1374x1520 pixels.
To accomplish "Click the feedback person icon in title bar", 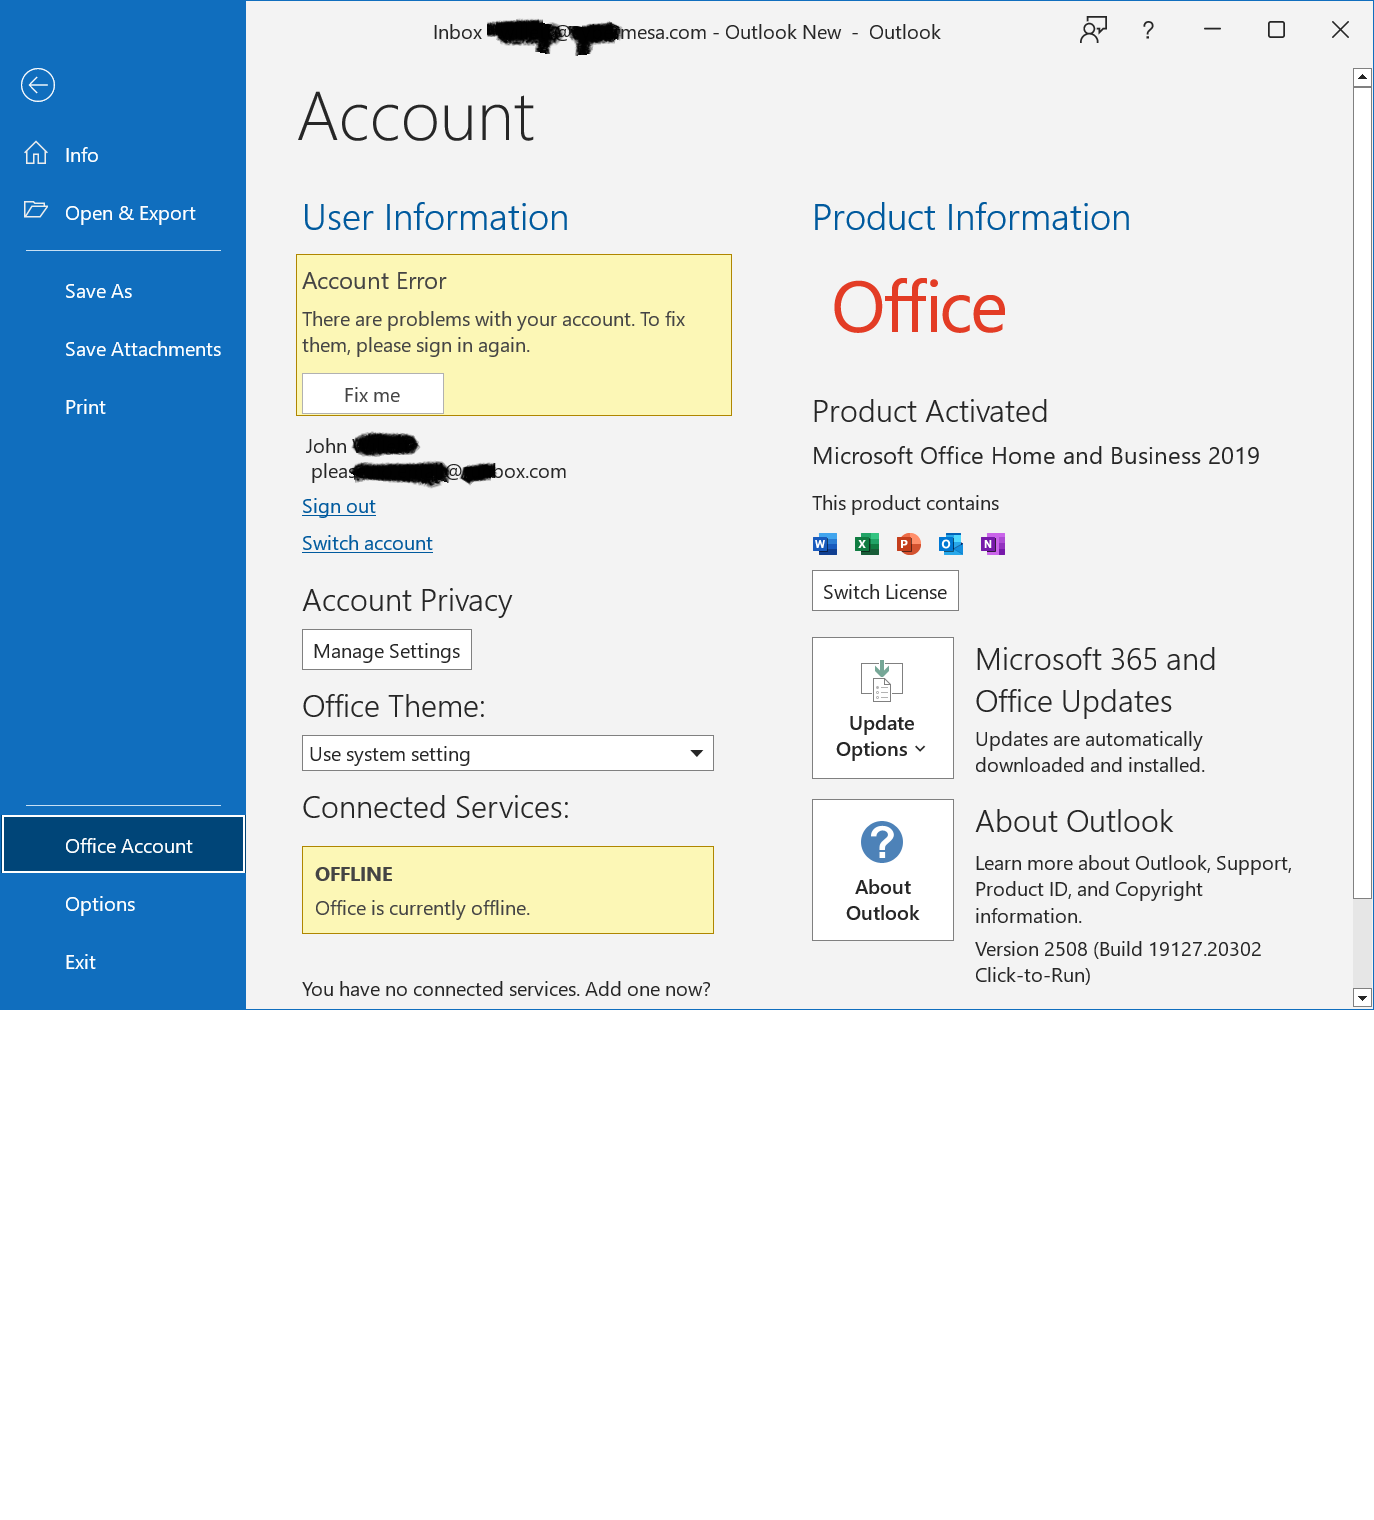I will click(x=1092, y=31).
